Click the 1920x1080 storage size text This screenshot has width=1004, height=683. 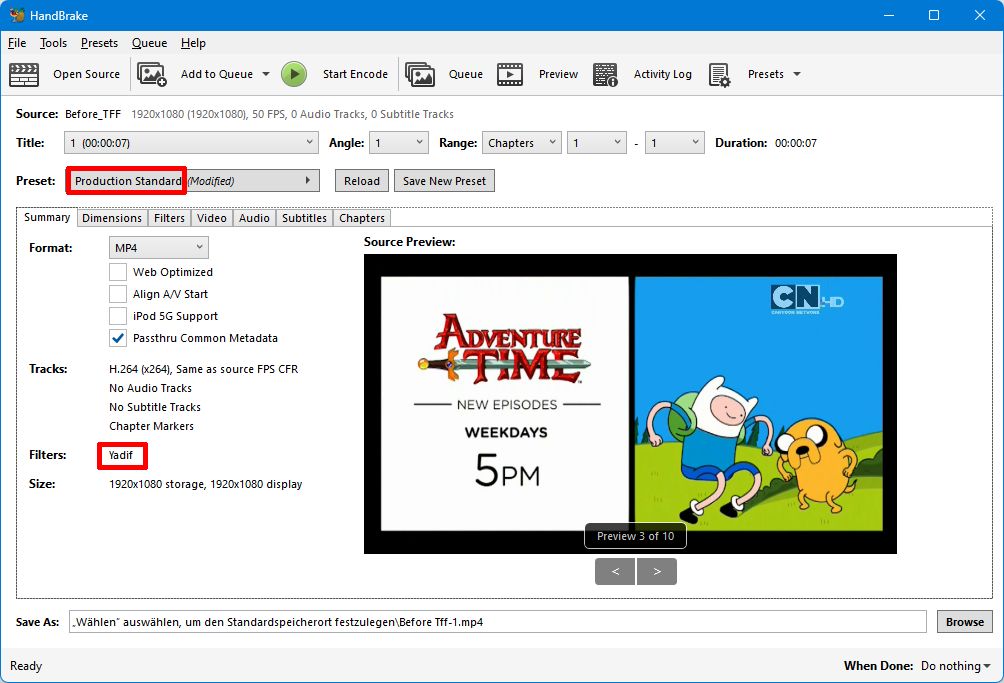tap(206, 484)
